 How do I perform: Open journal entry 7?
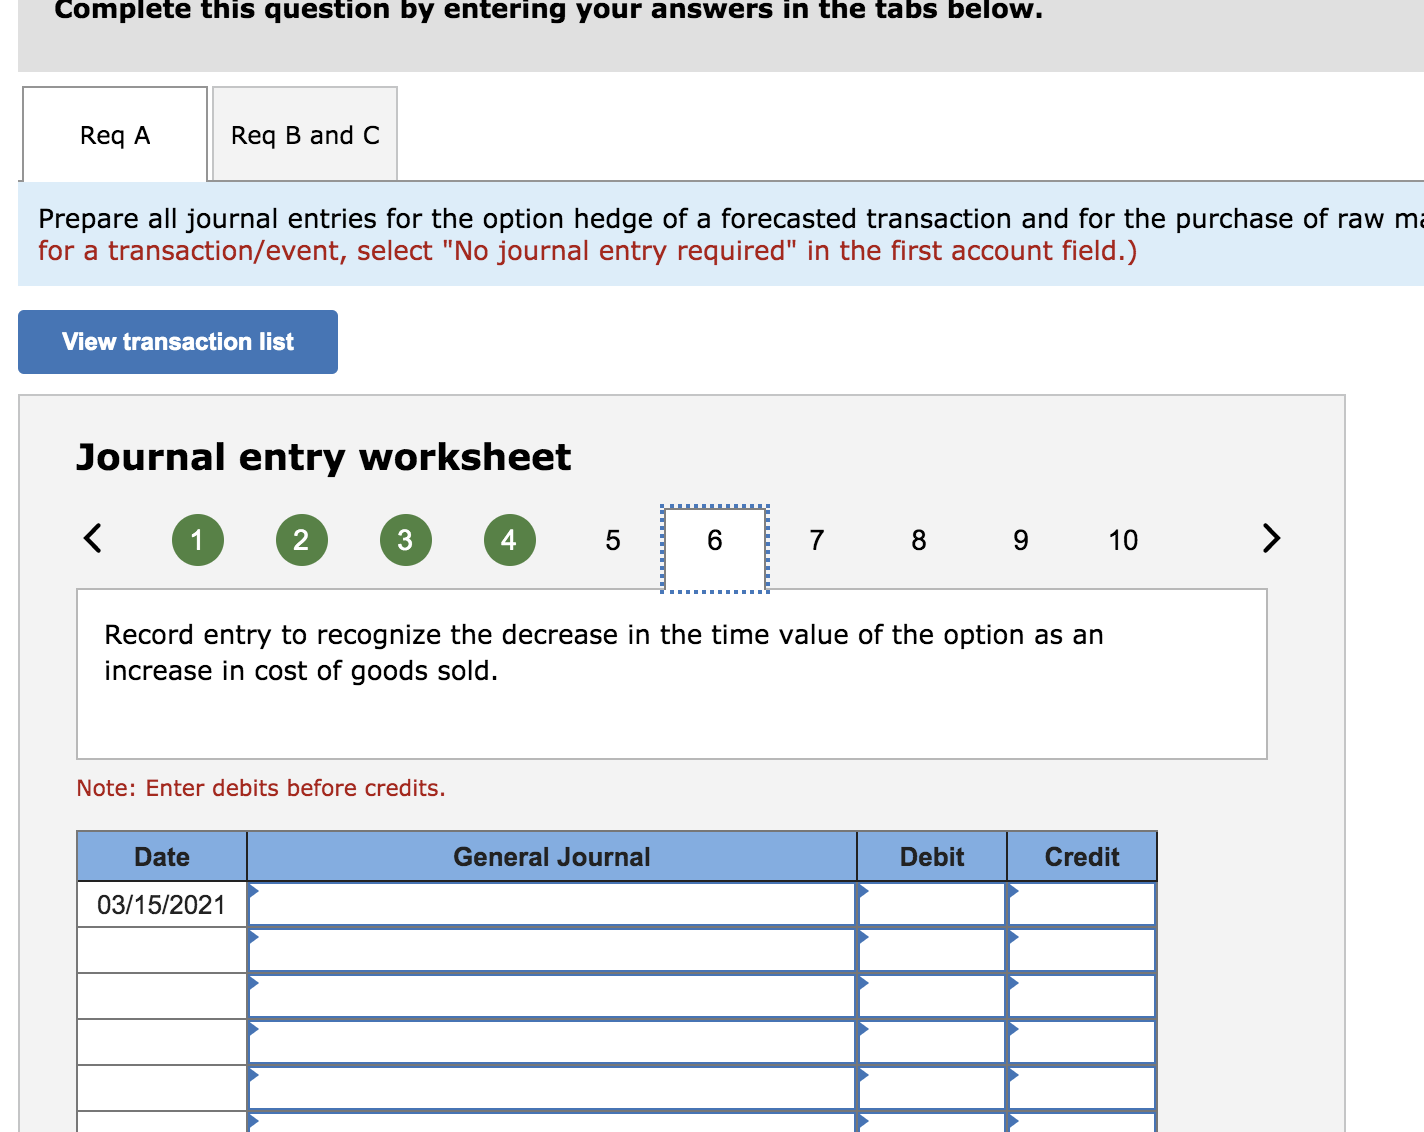coord(817,540)
